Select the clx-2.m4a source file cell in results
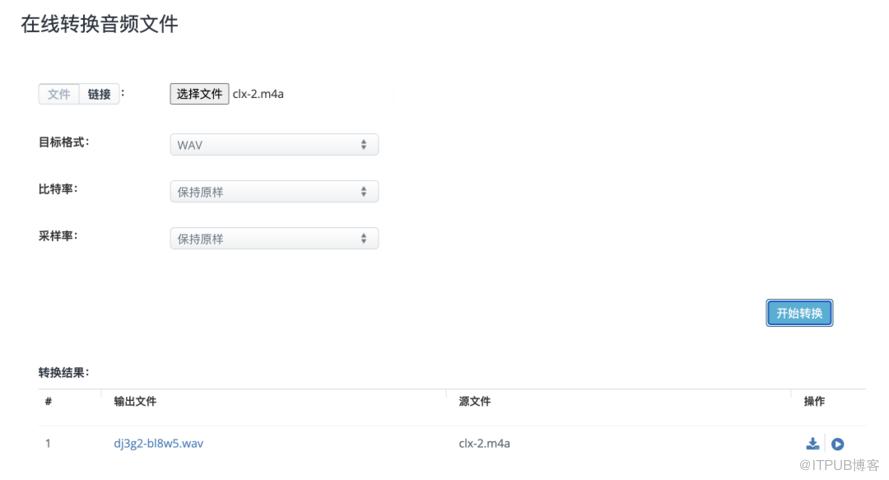Image resolution: width=889 pixels, height=480 pixels. coord(484,443)
